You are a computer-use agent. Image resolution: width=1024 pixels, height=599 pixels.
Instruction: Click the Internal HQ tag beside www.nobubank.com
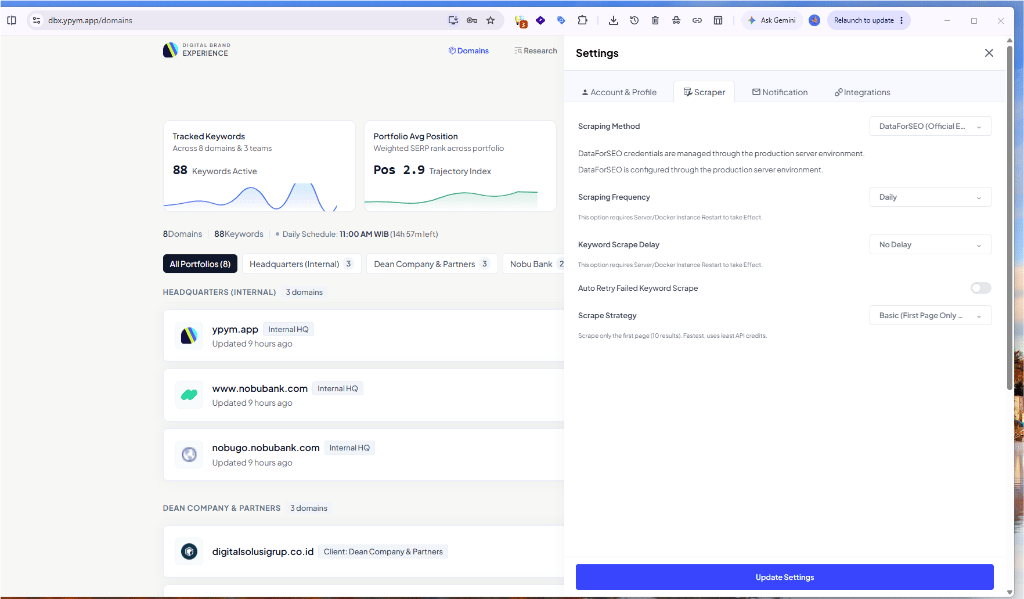[x=338, y=388]
